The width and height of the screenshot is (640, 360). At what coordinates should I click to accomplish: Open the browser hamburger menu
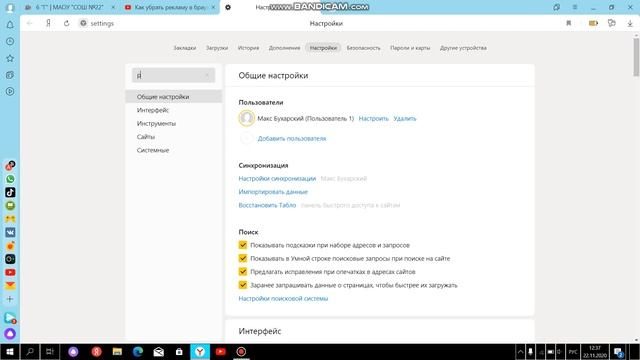(x=575, y=7)
